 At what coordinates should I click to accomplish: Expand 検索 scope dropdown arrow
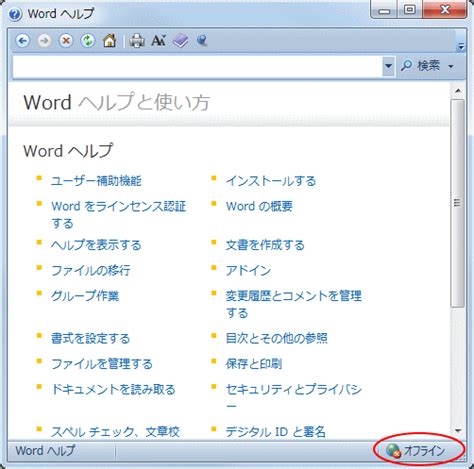(451, 66)
